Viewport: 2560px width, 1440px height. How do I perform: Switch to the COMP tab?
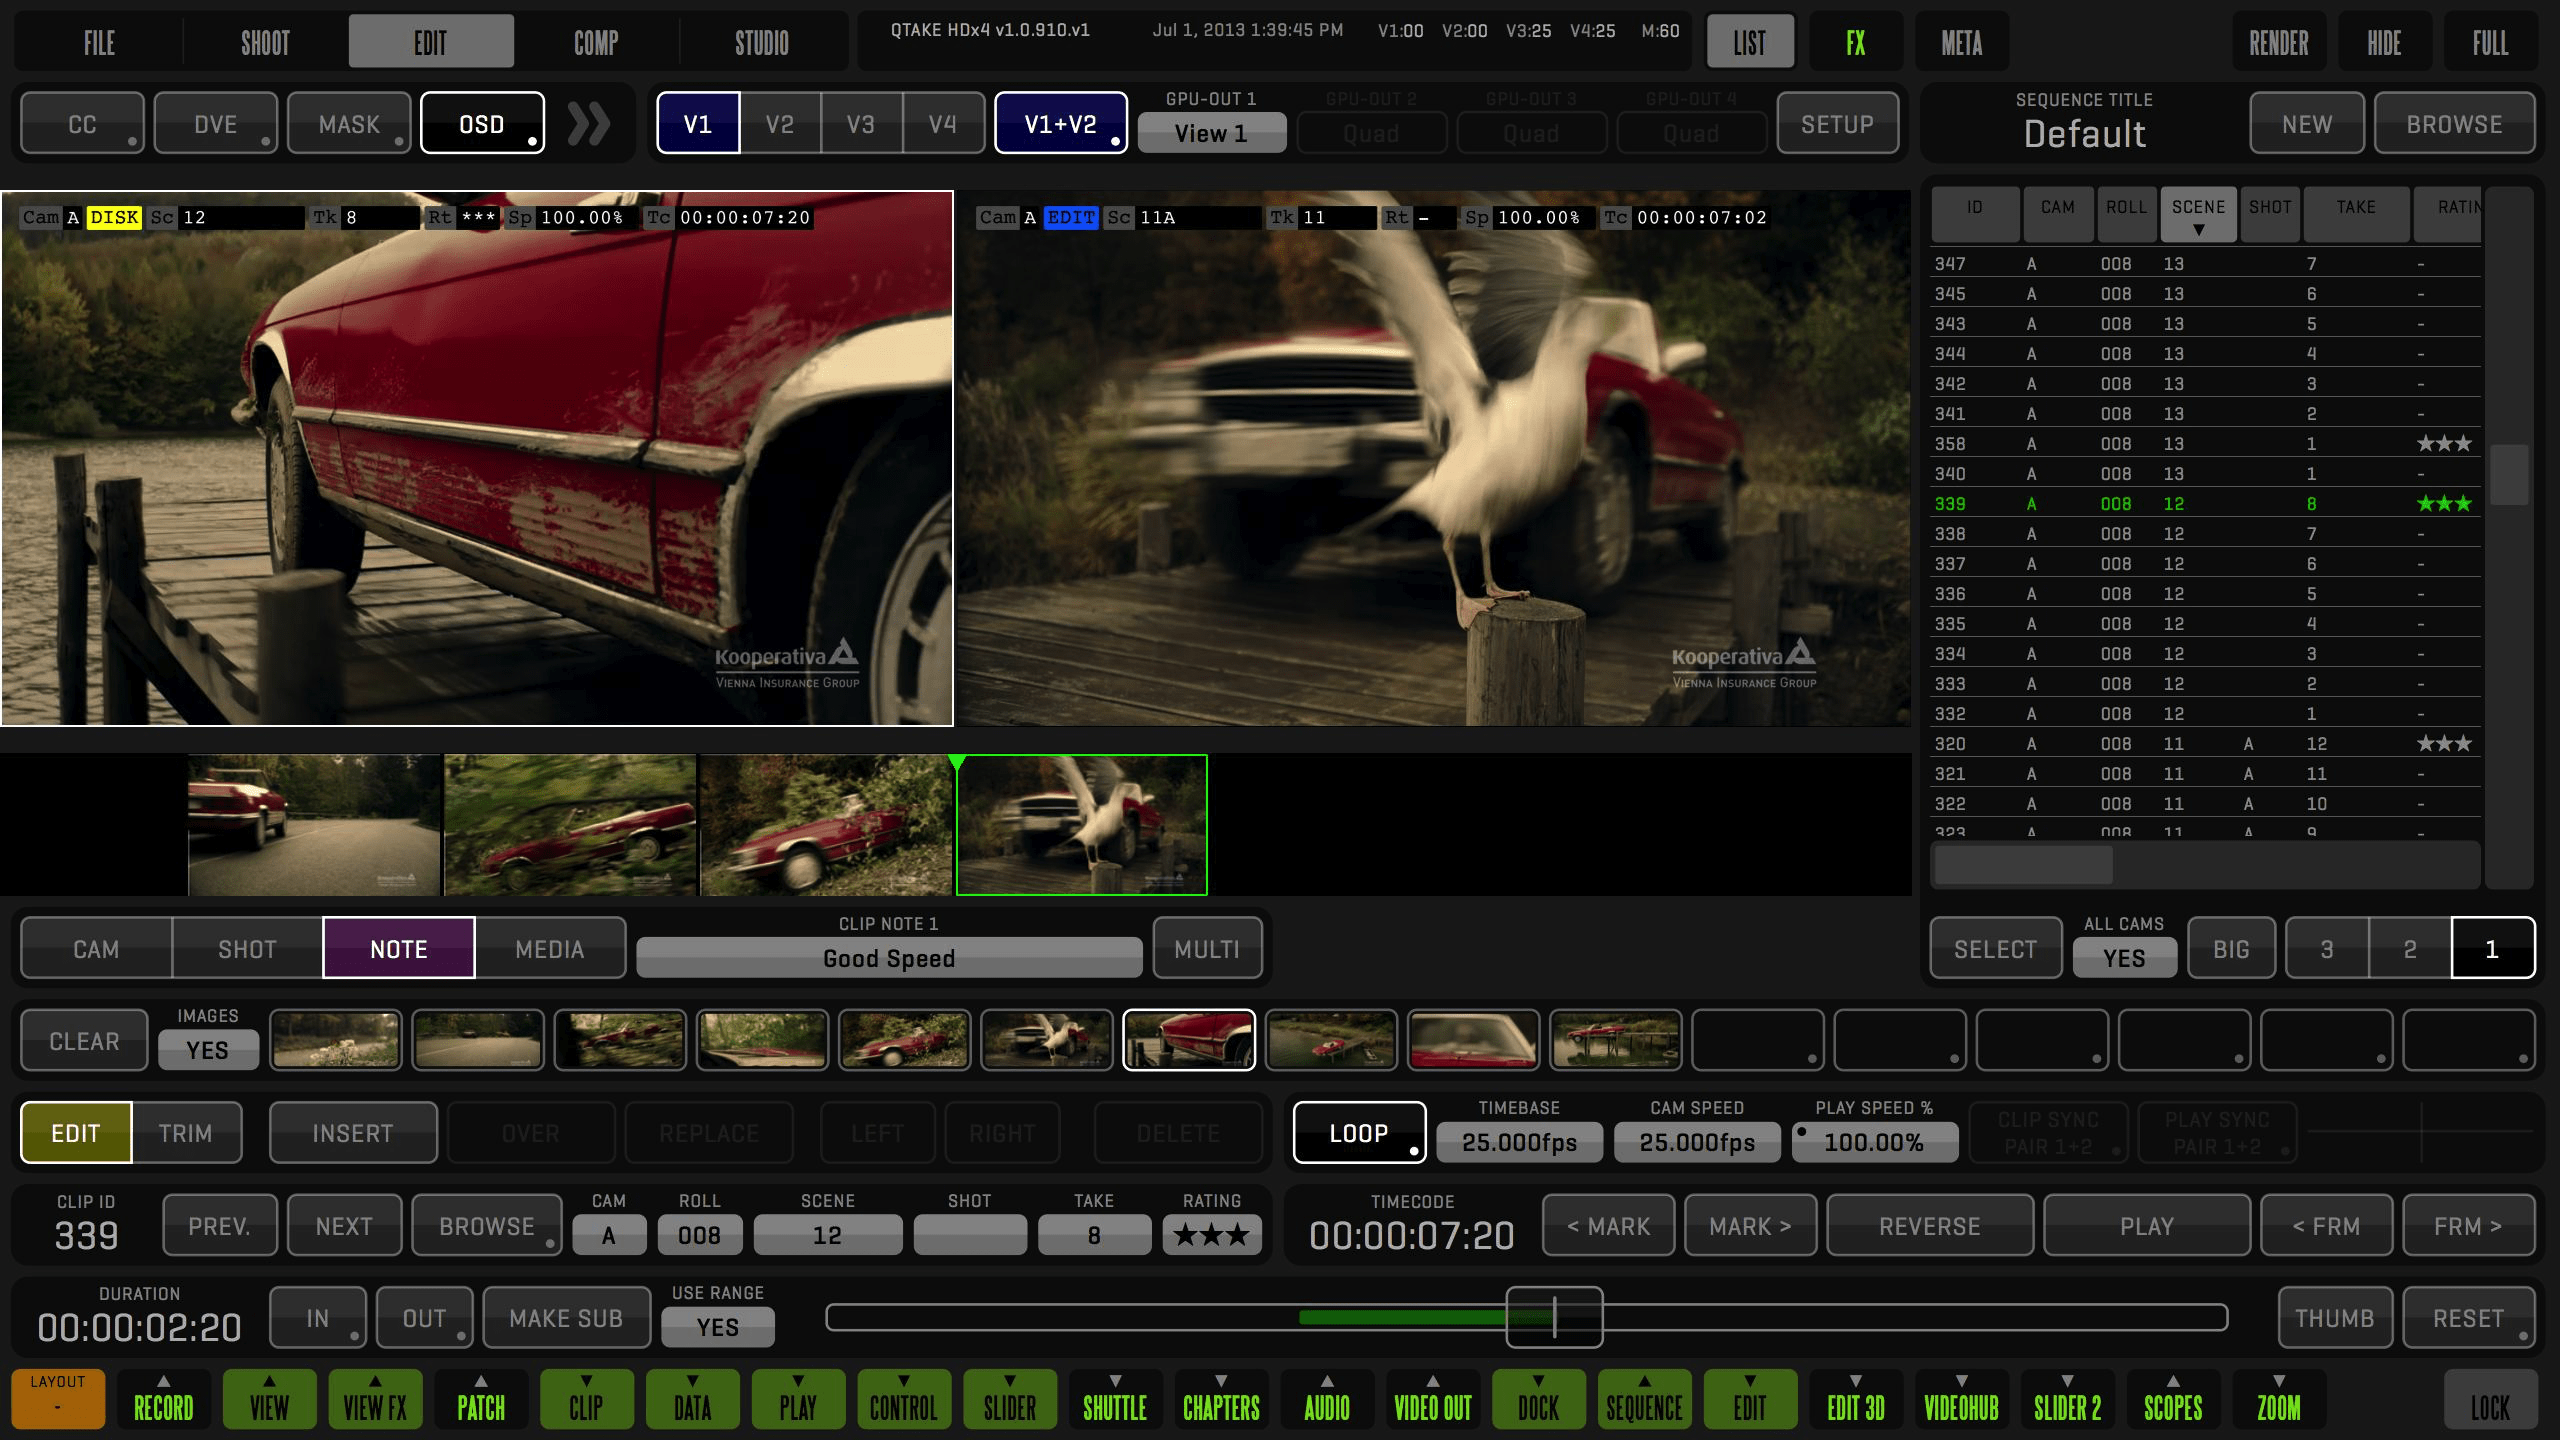[596, 42]
